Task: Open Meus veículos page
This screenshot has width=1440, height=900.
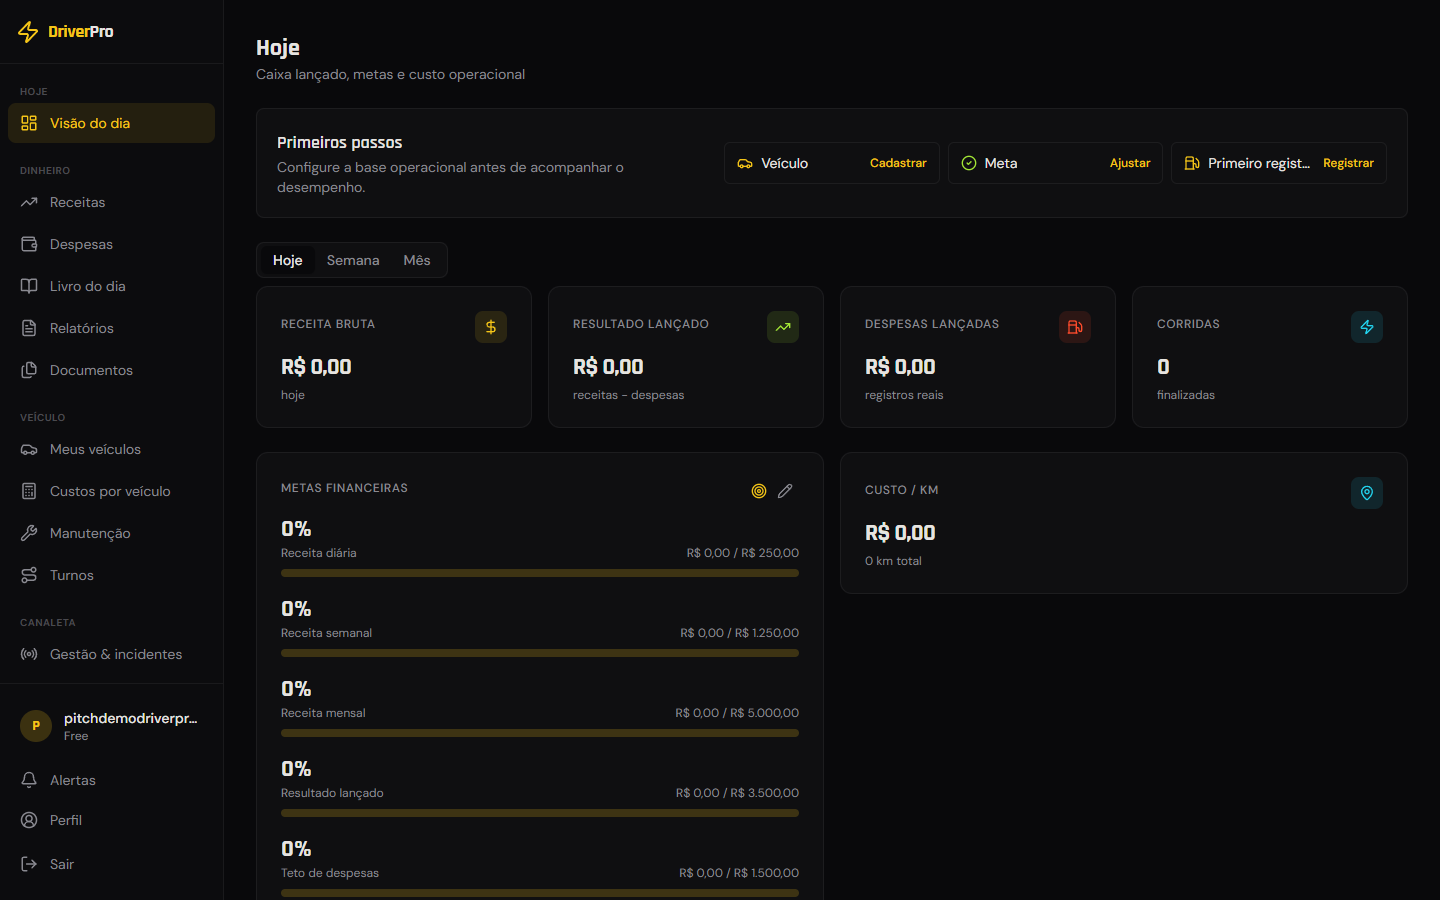Action: pos(111,449)
